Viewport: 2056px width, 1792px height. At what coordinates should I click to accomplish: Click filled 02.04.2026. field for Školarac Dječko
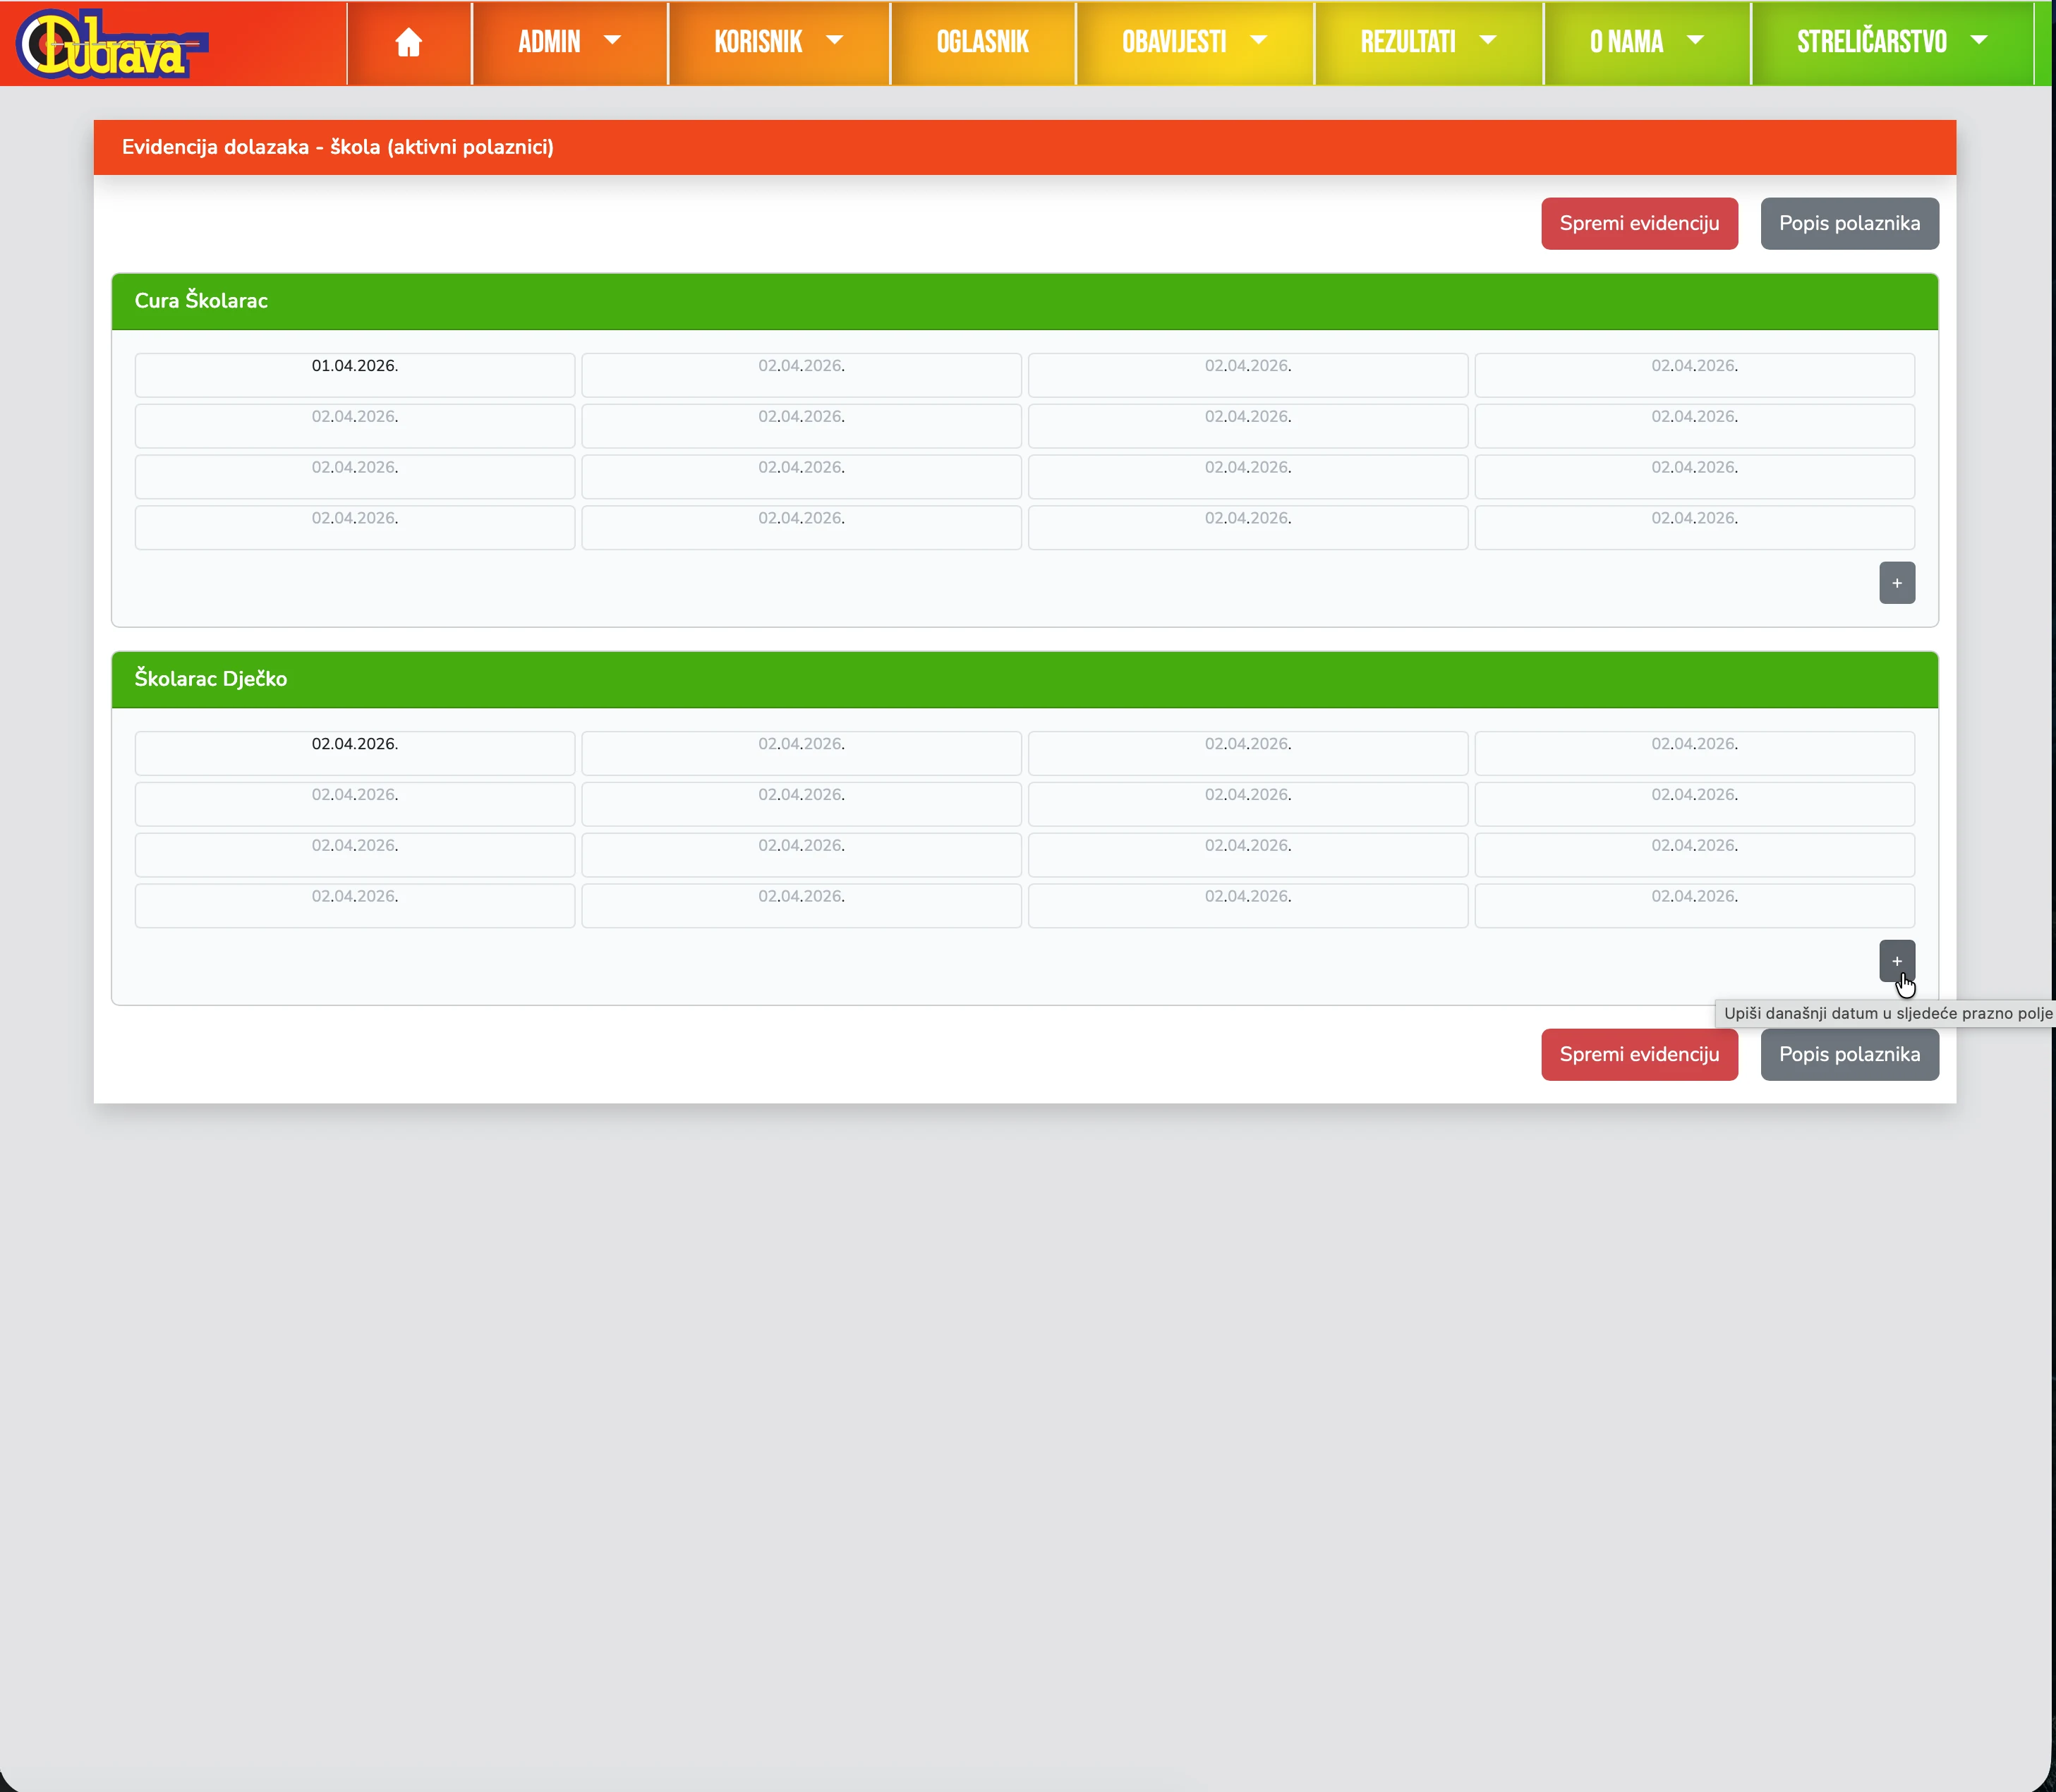[354, 752]
